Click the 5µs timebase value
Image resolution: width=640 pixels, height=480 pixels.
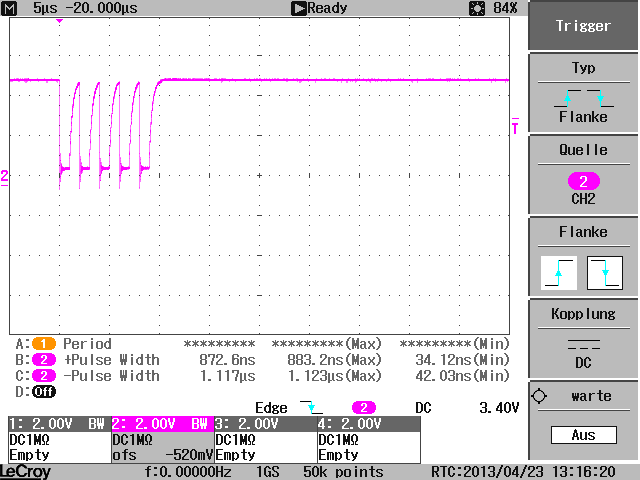click(x=45, y=8)
